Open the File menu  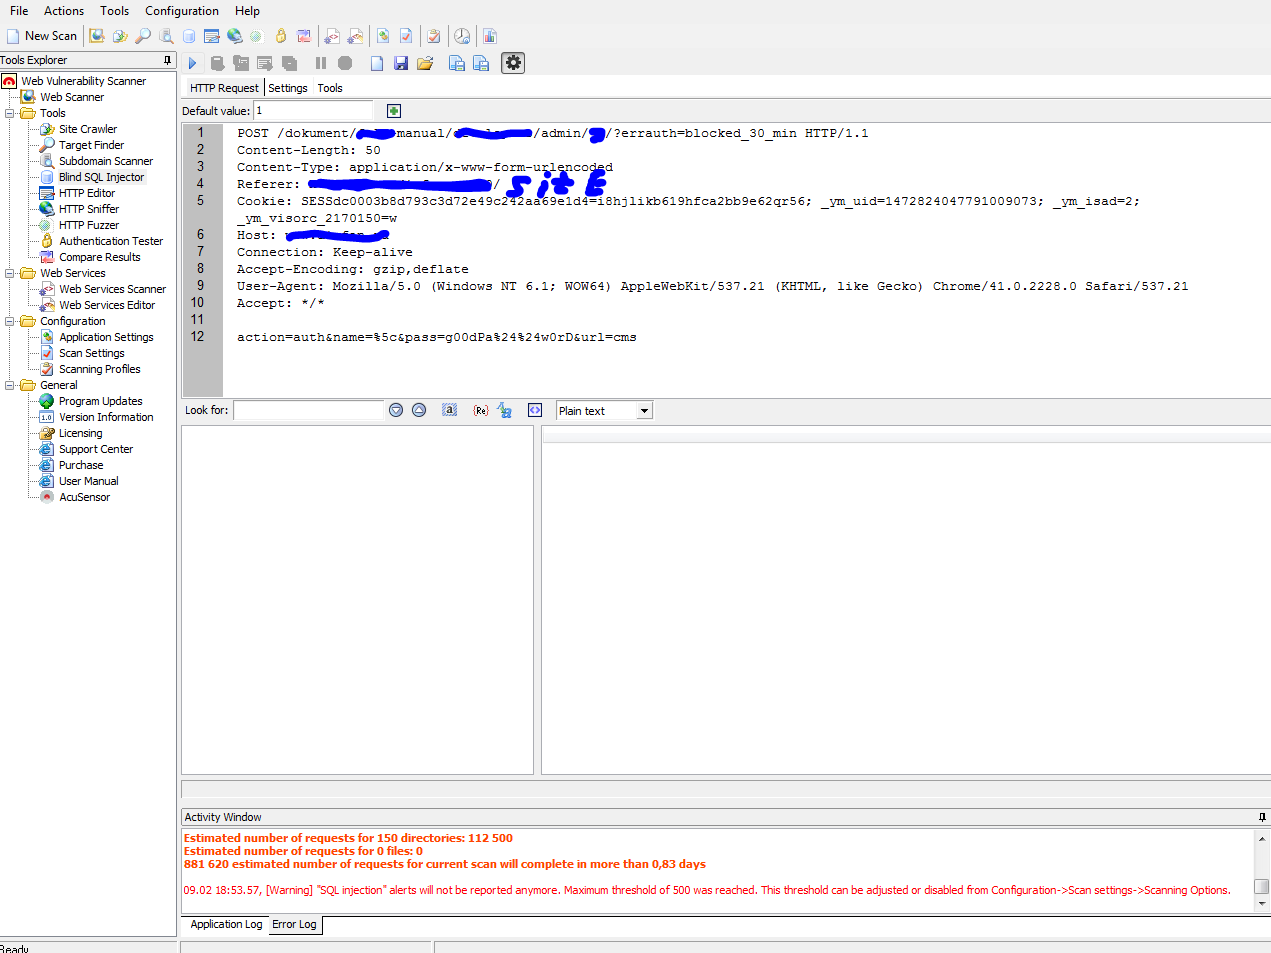19,11
